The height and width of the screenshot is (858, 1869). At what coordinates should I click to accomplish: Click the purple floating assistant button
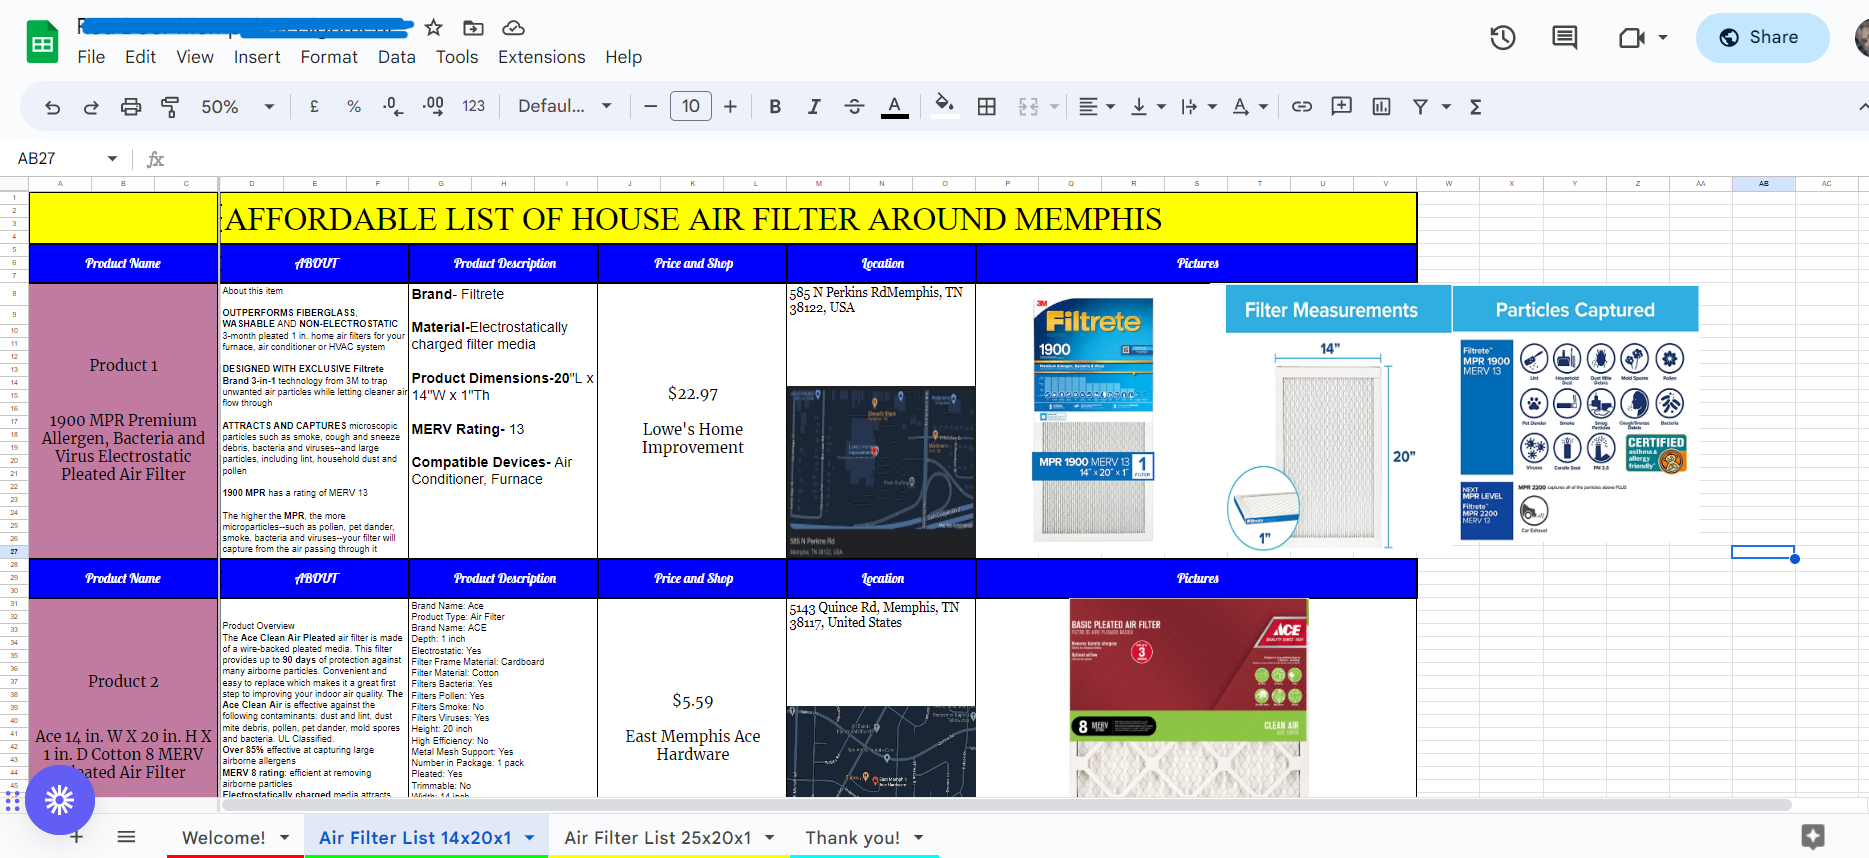point(60,799)
